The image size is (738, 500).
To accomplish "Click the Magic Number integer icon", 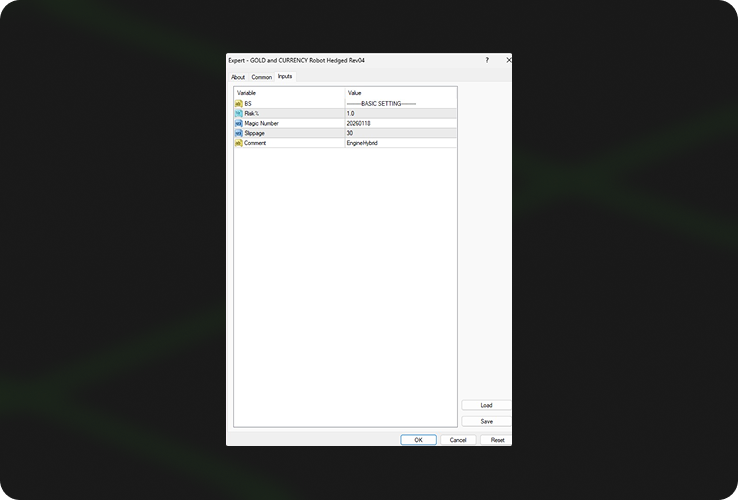I will click(x=239, y=123).
